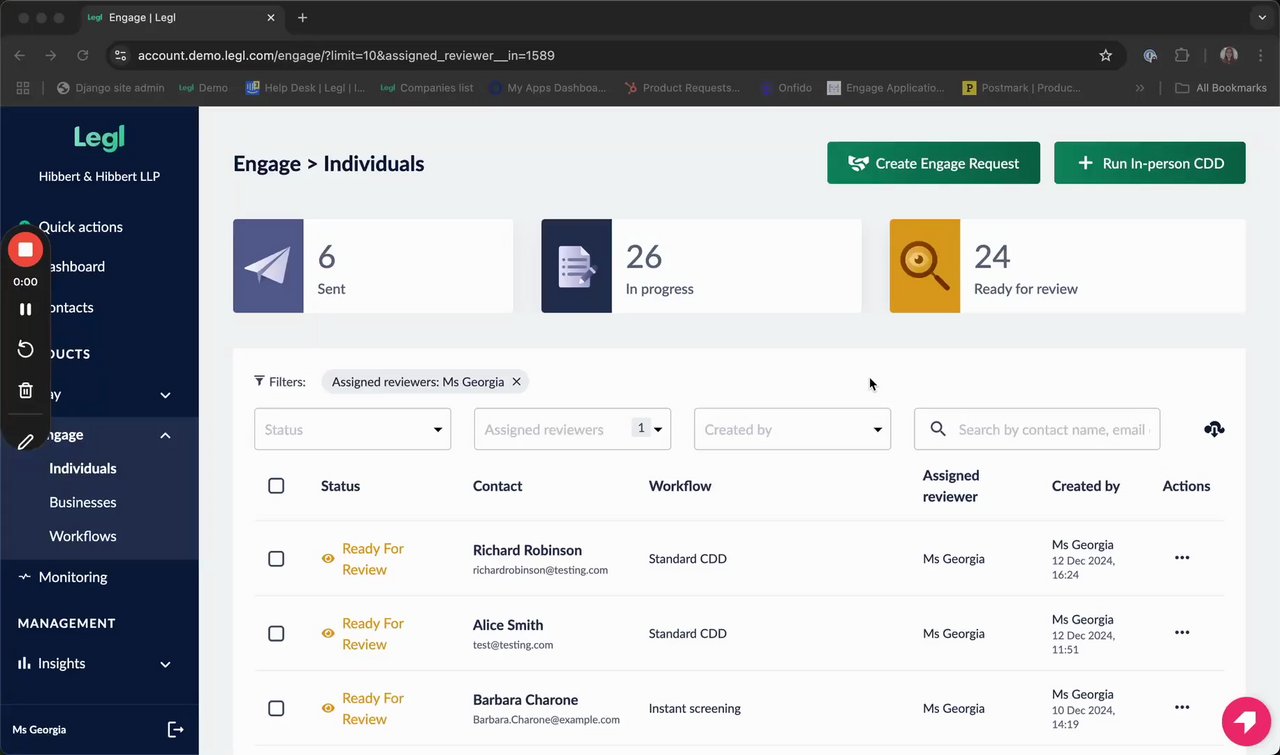Click the Run In-person CDD button
The height and width of the screenshot is (755, 1280).
point(1149,163)
